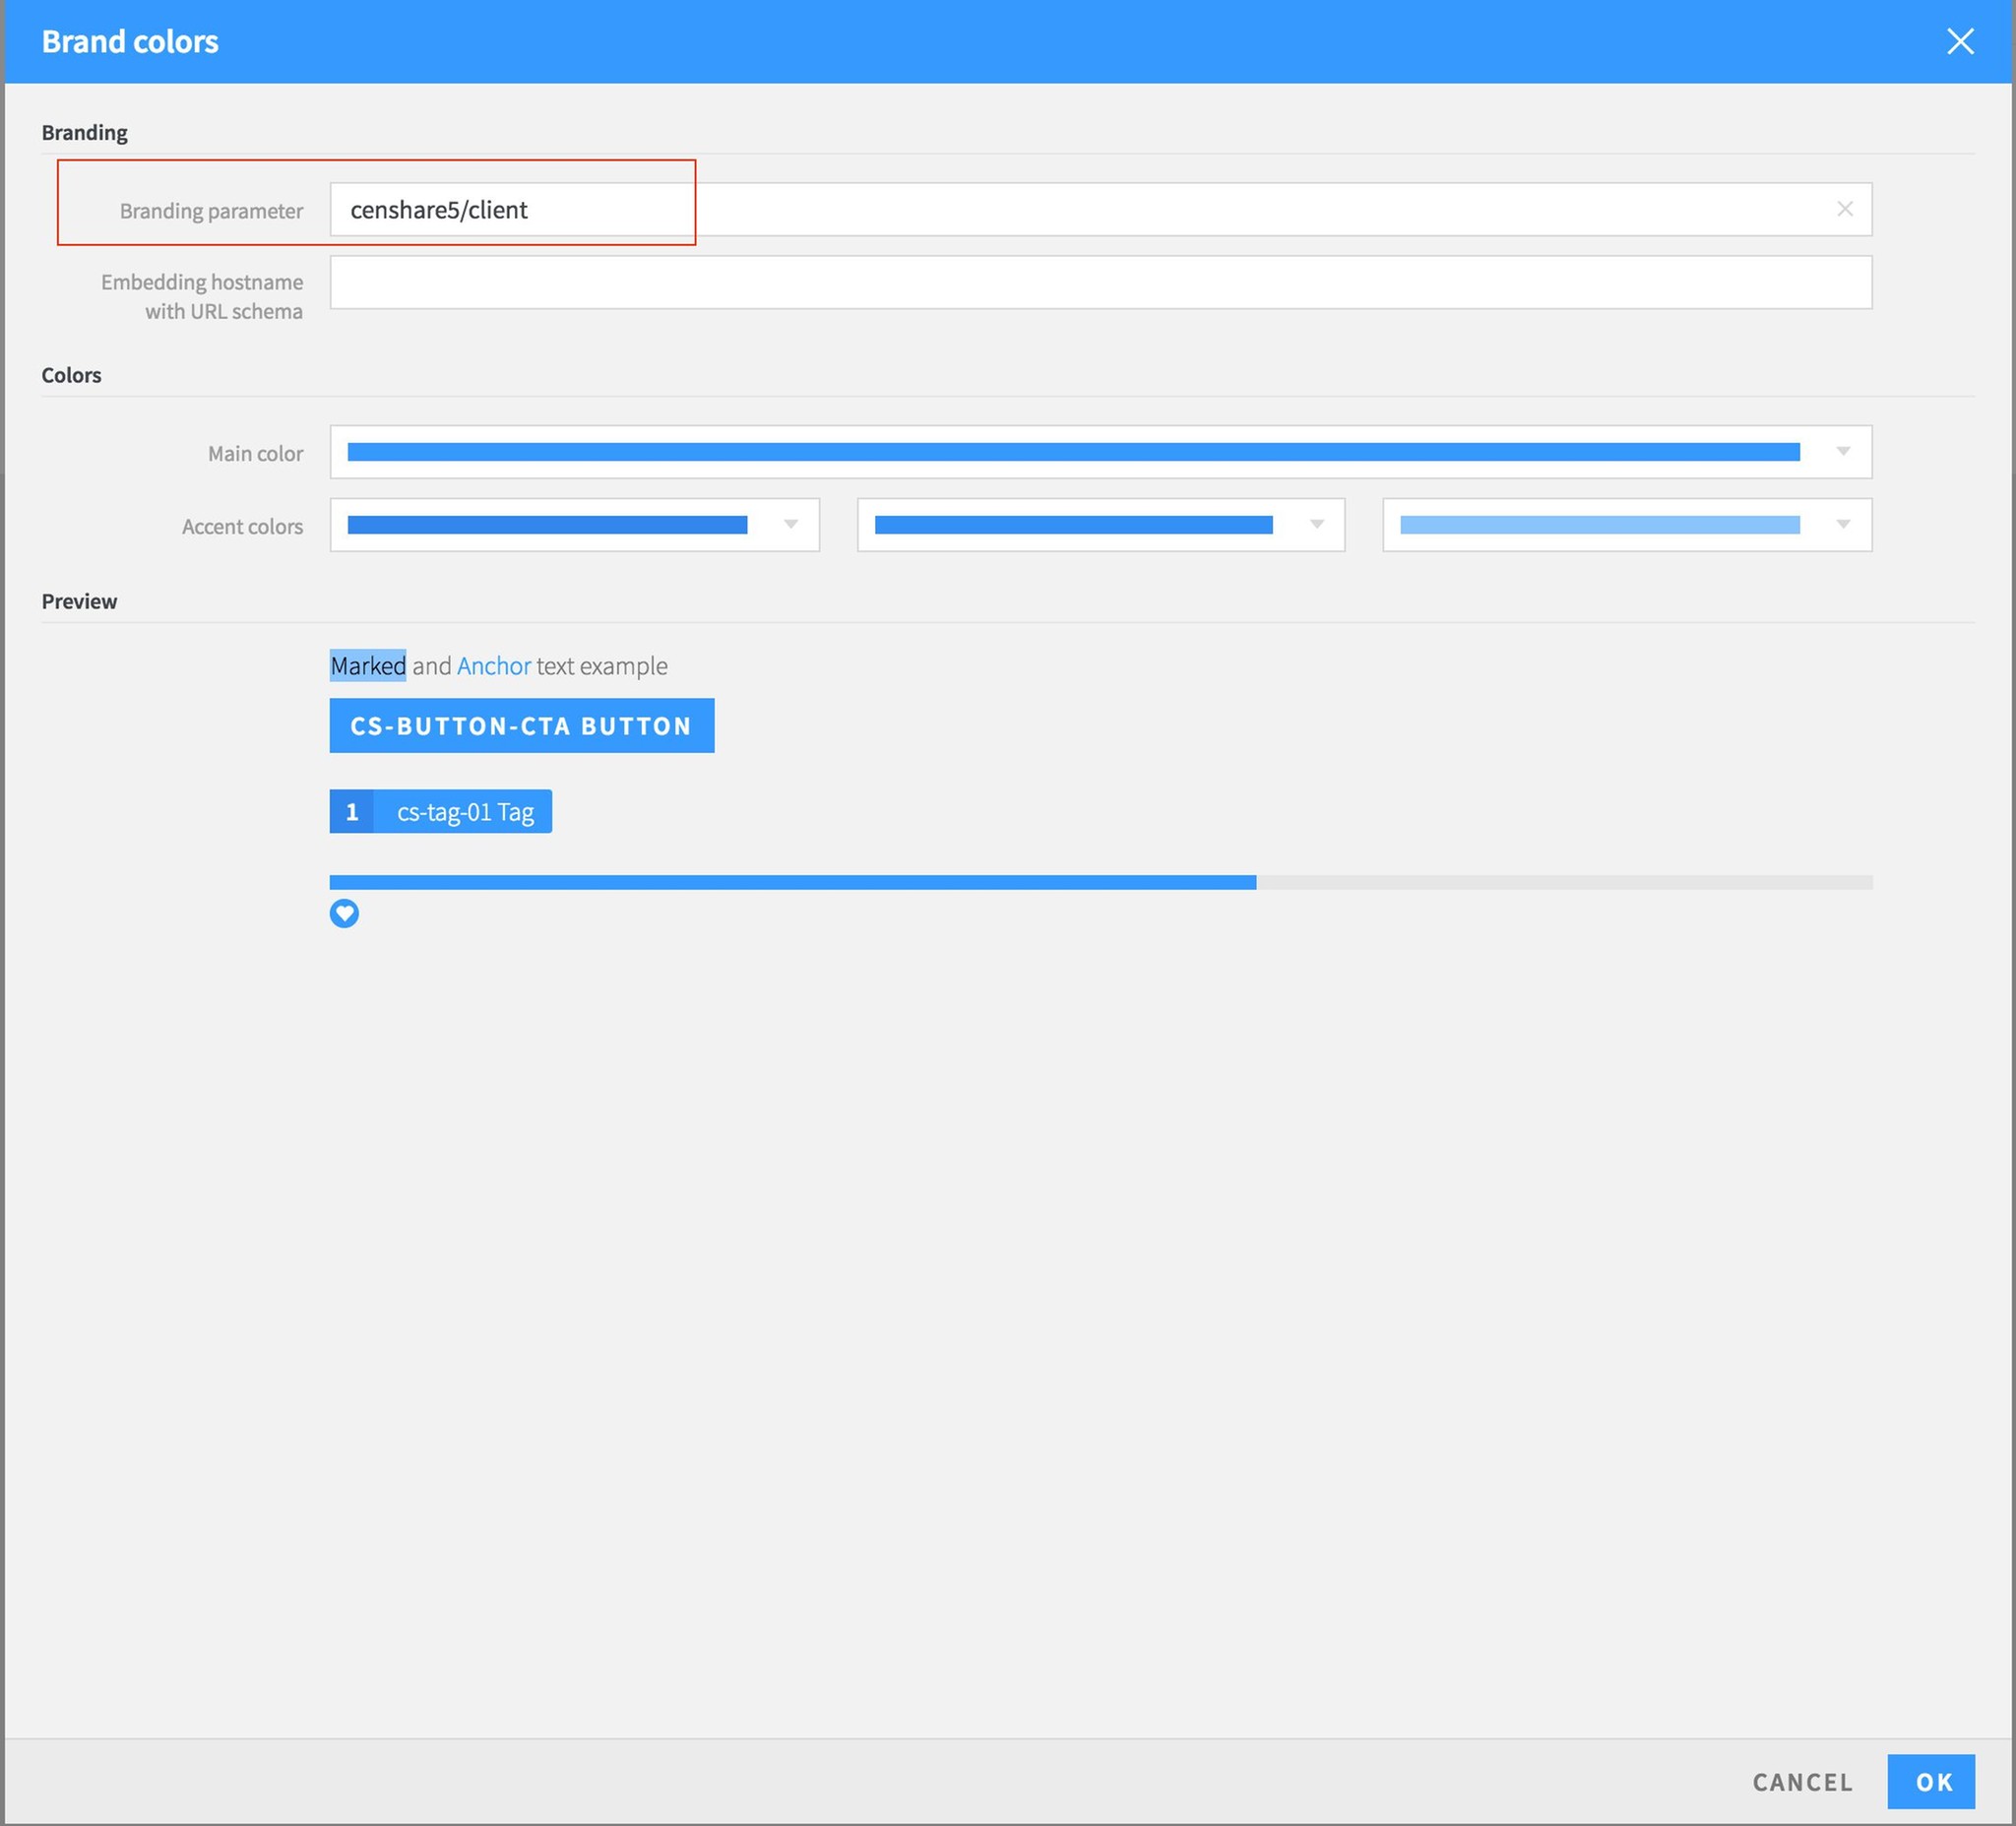Confirm with the OK button
2016x1826 pixels.
1930,1781
